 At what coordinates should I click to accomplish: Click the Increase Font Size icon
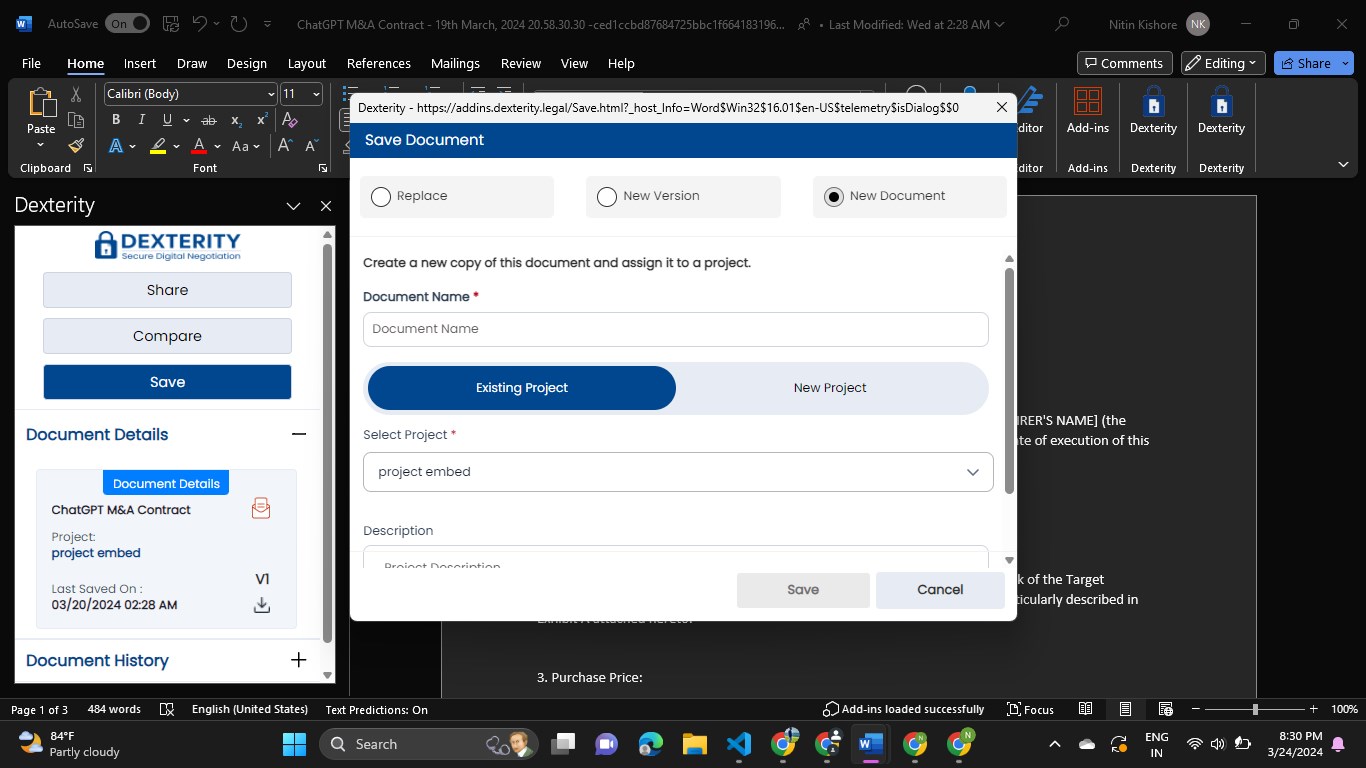(x=285, y=146)
